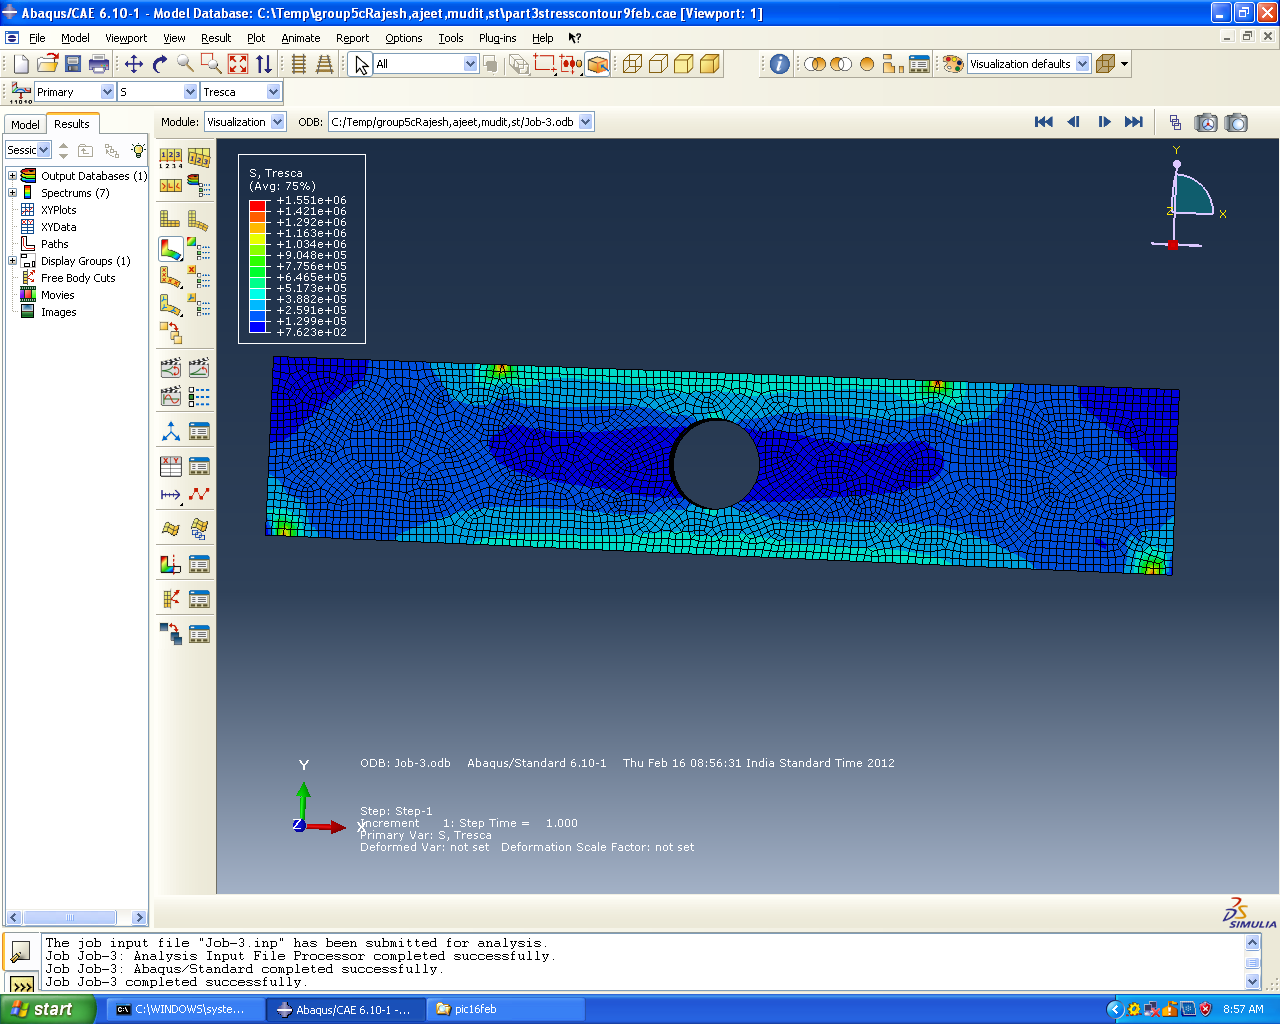Viewport: 1280px width, 1024px height.
Task: Click the Animate Time History icon
Action: pos(199,368)
